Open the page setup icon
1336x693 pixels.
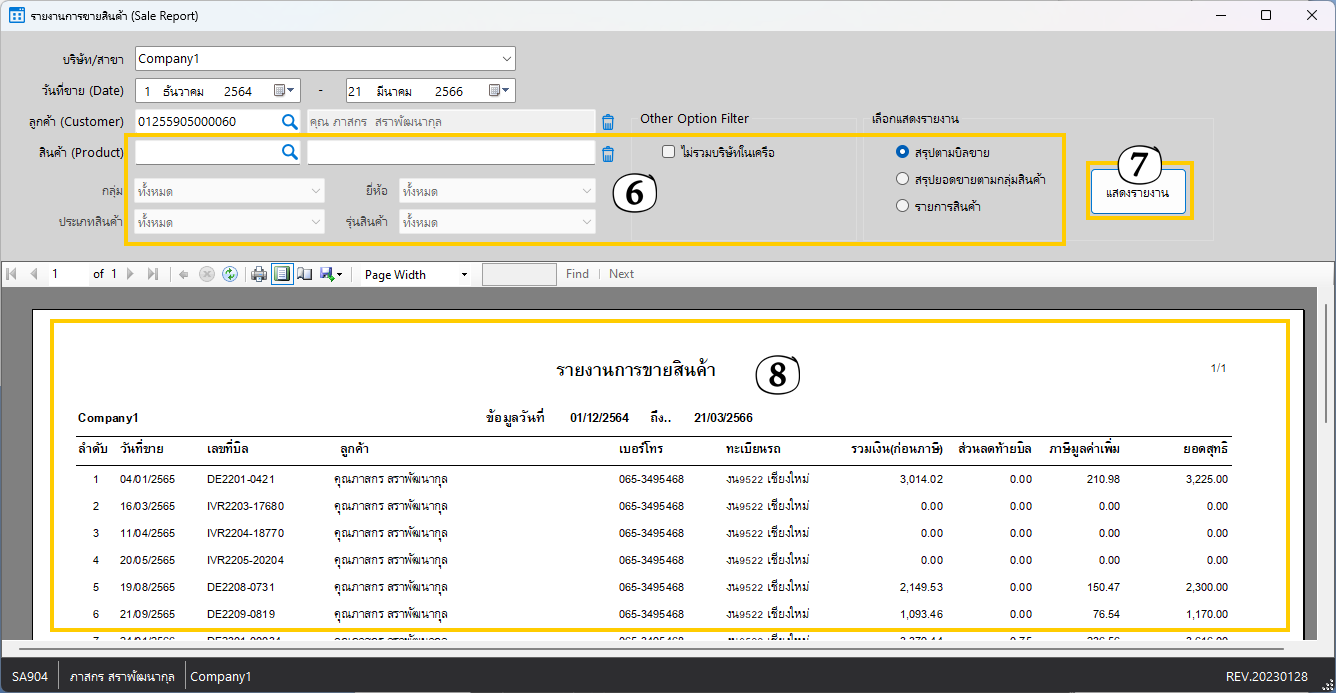coord(305,274)
